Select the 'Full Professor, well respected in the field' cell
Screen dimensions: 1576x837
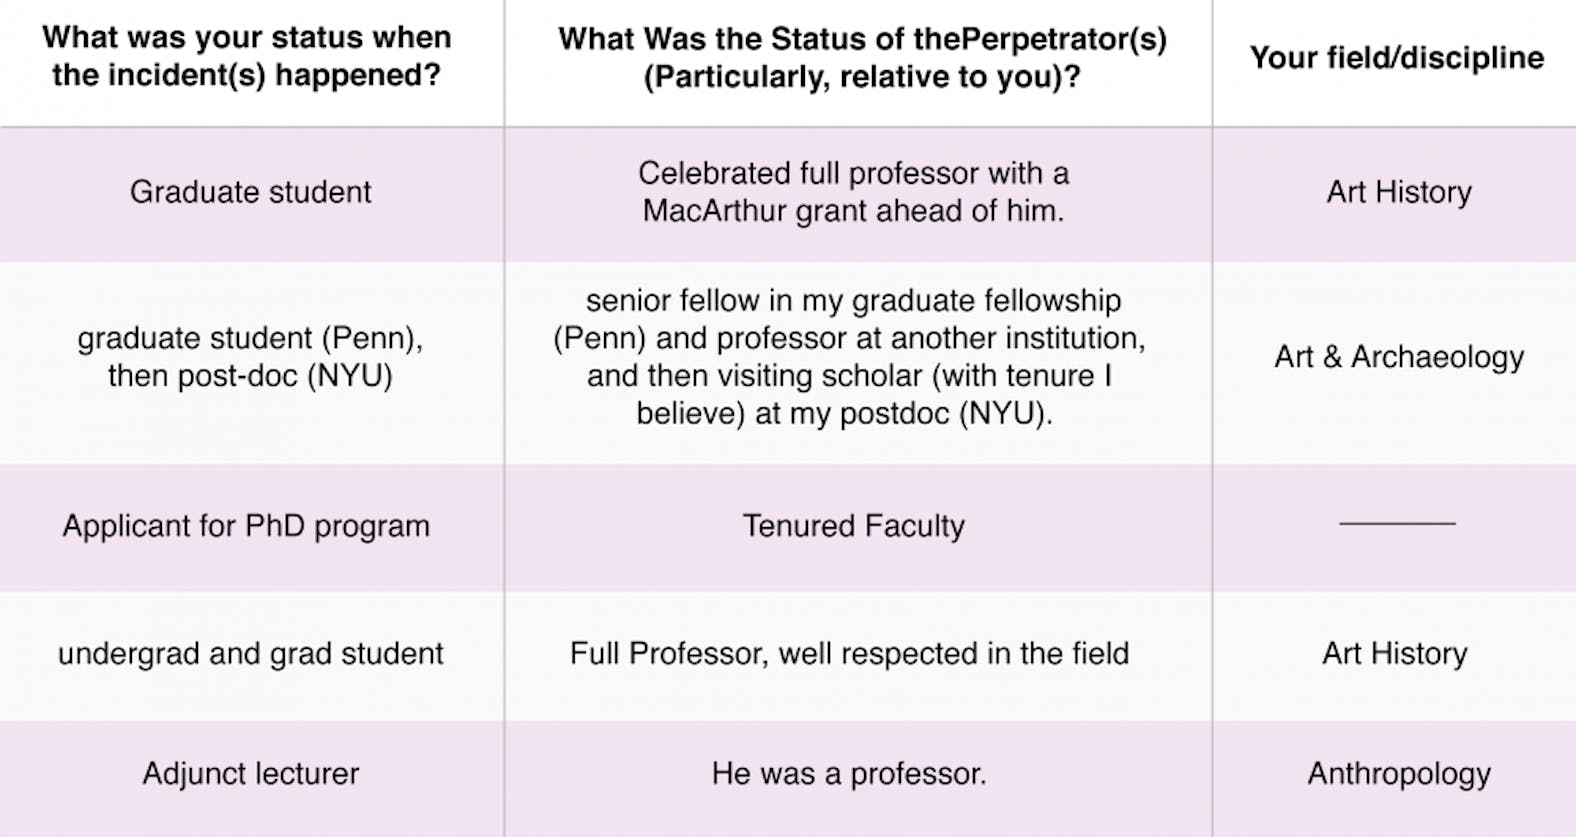849,654
